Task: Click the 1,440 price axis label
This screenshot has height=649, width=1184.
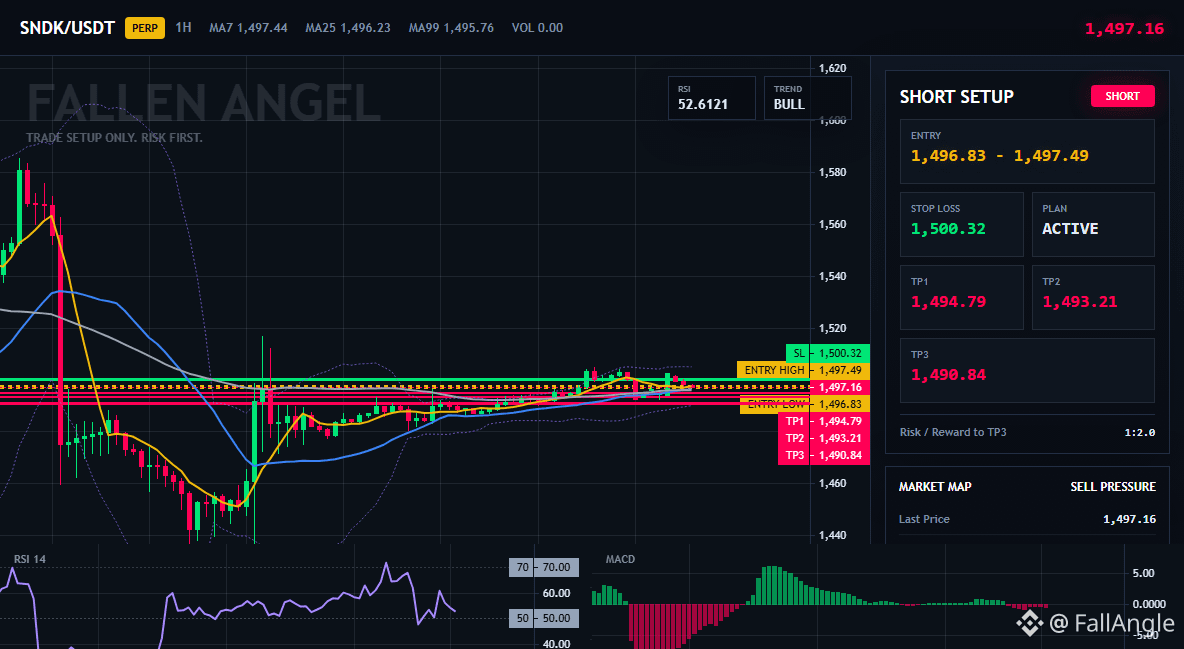Action: coord(833,535)
